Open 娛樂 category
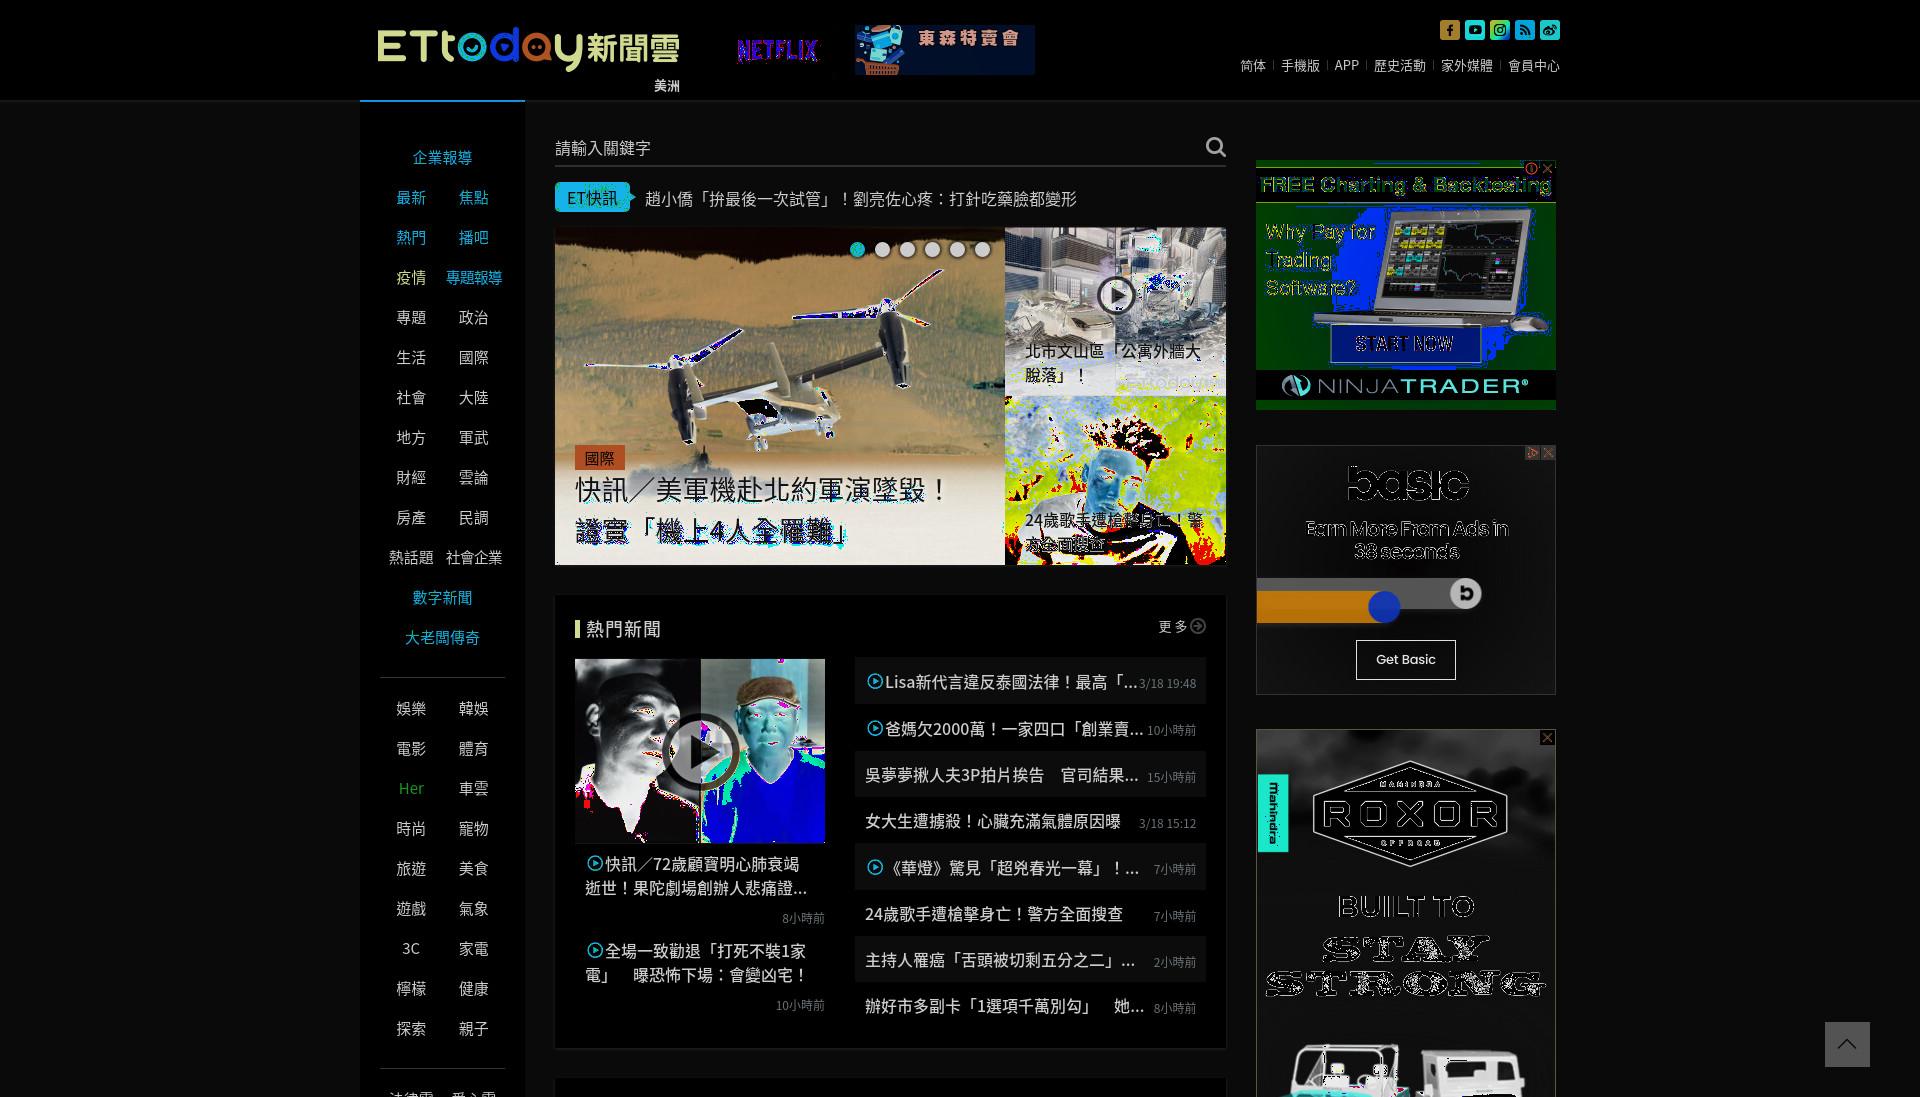Viewport: 1920px width, 1097px height. click(x=411, y=709)
